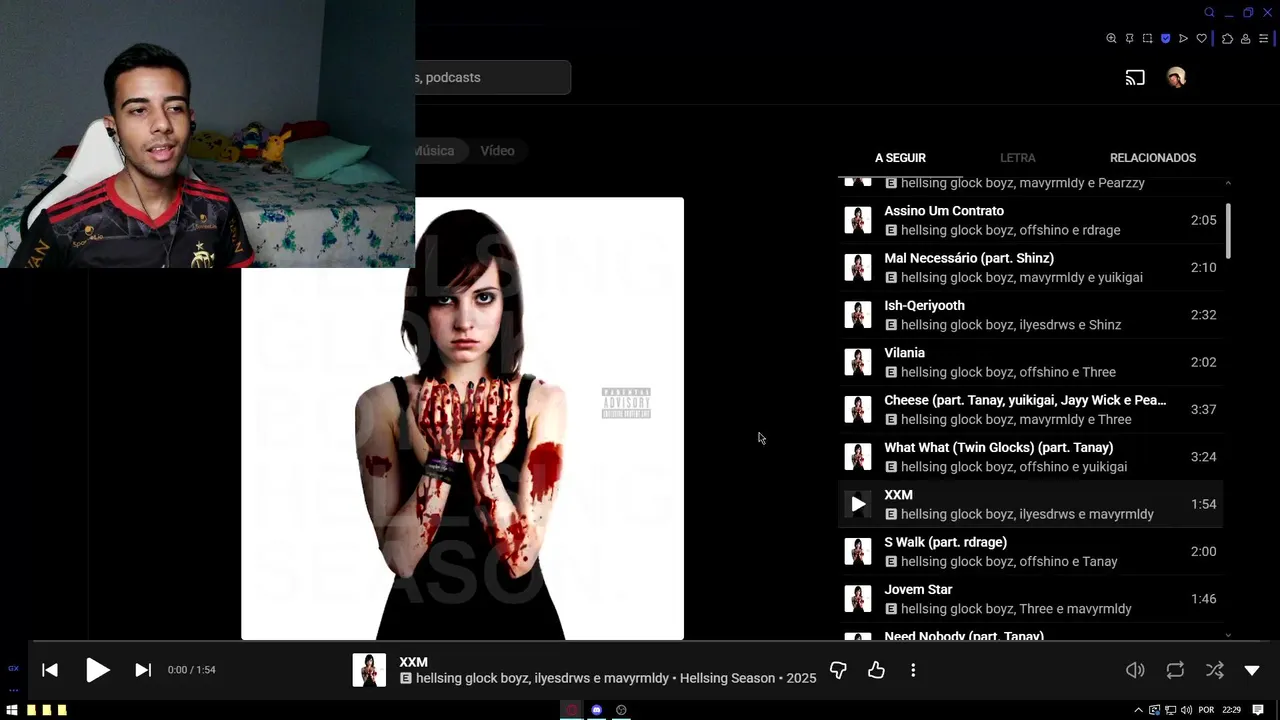Click the queue scrollbar thumb
This screenshot has width=1280, height=720.
click(x=1228, y=230)
